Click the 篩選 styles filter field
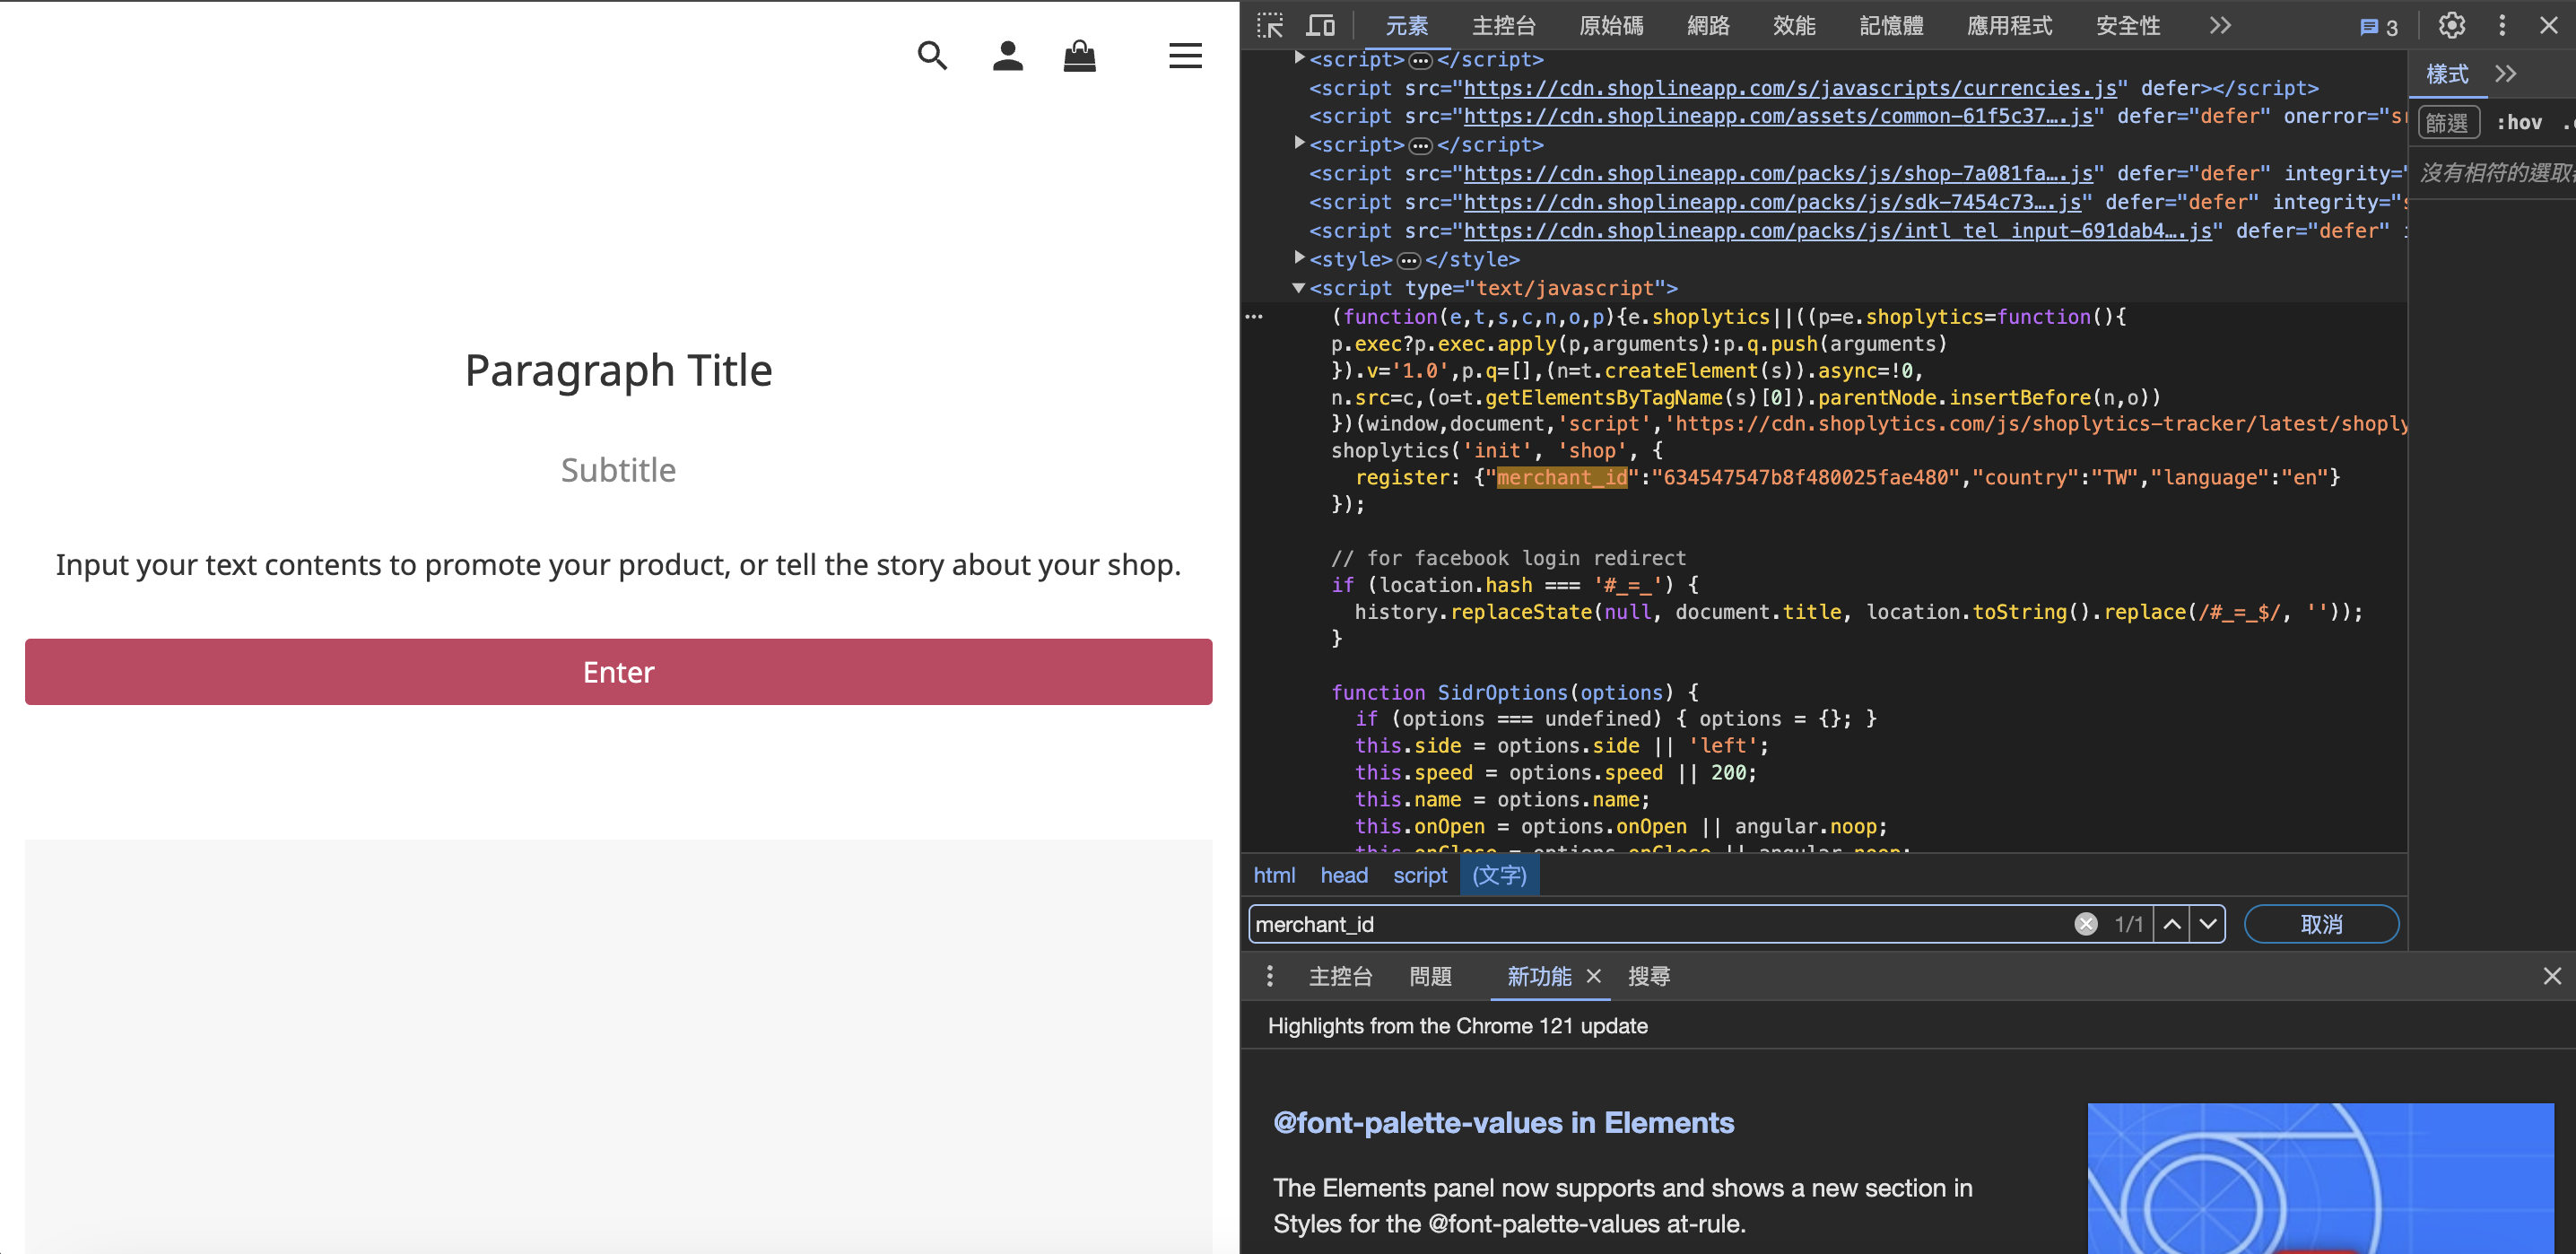Screen dimensions: 2576x1254 tap(2447, 123)
